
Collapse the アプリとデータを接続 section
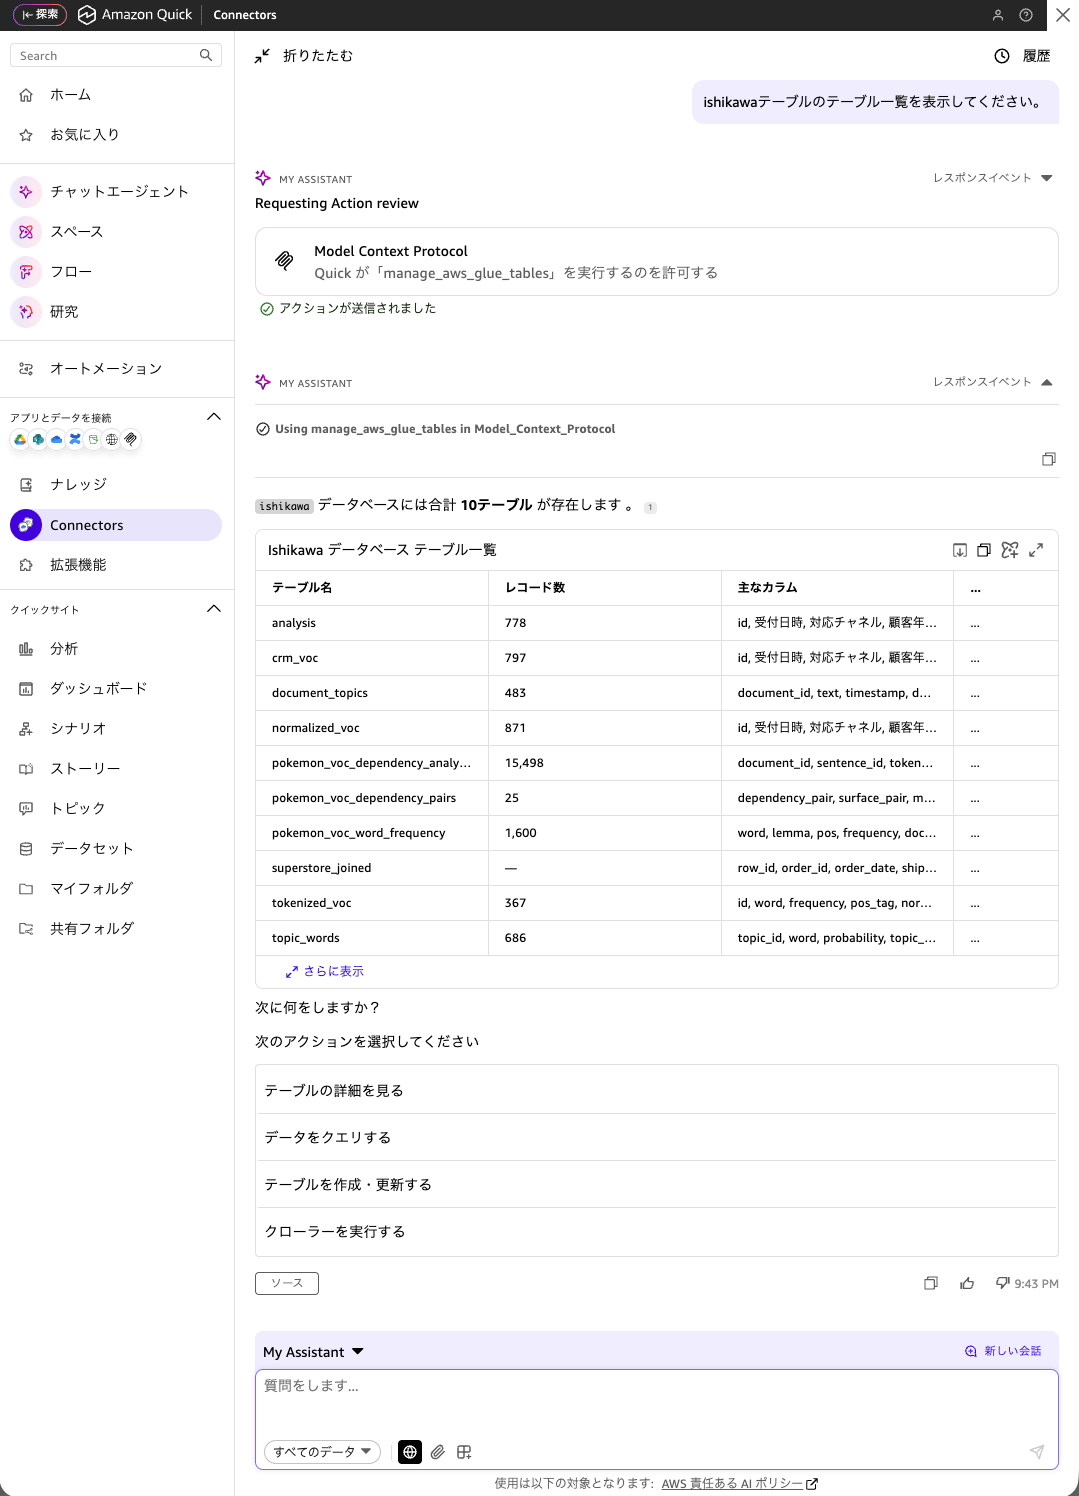click(213, 417)
